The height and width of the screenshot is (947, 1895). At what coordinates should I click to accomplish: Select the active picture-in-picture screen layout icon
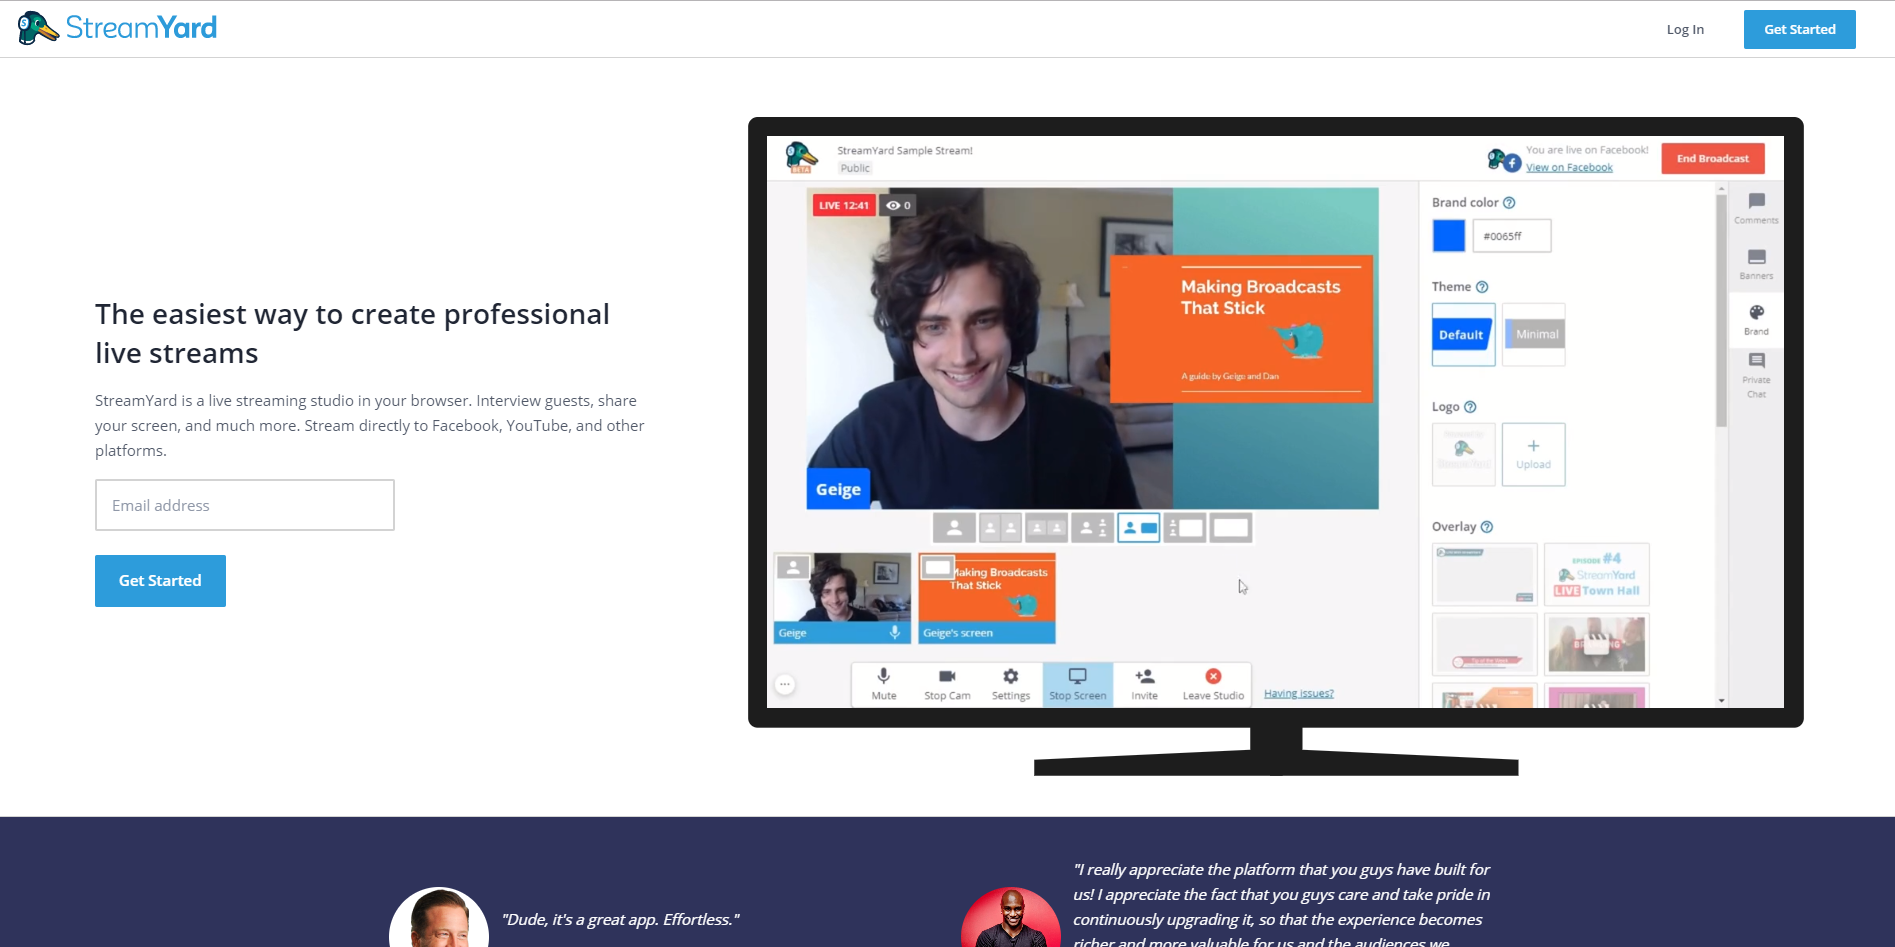point(1139,527)
